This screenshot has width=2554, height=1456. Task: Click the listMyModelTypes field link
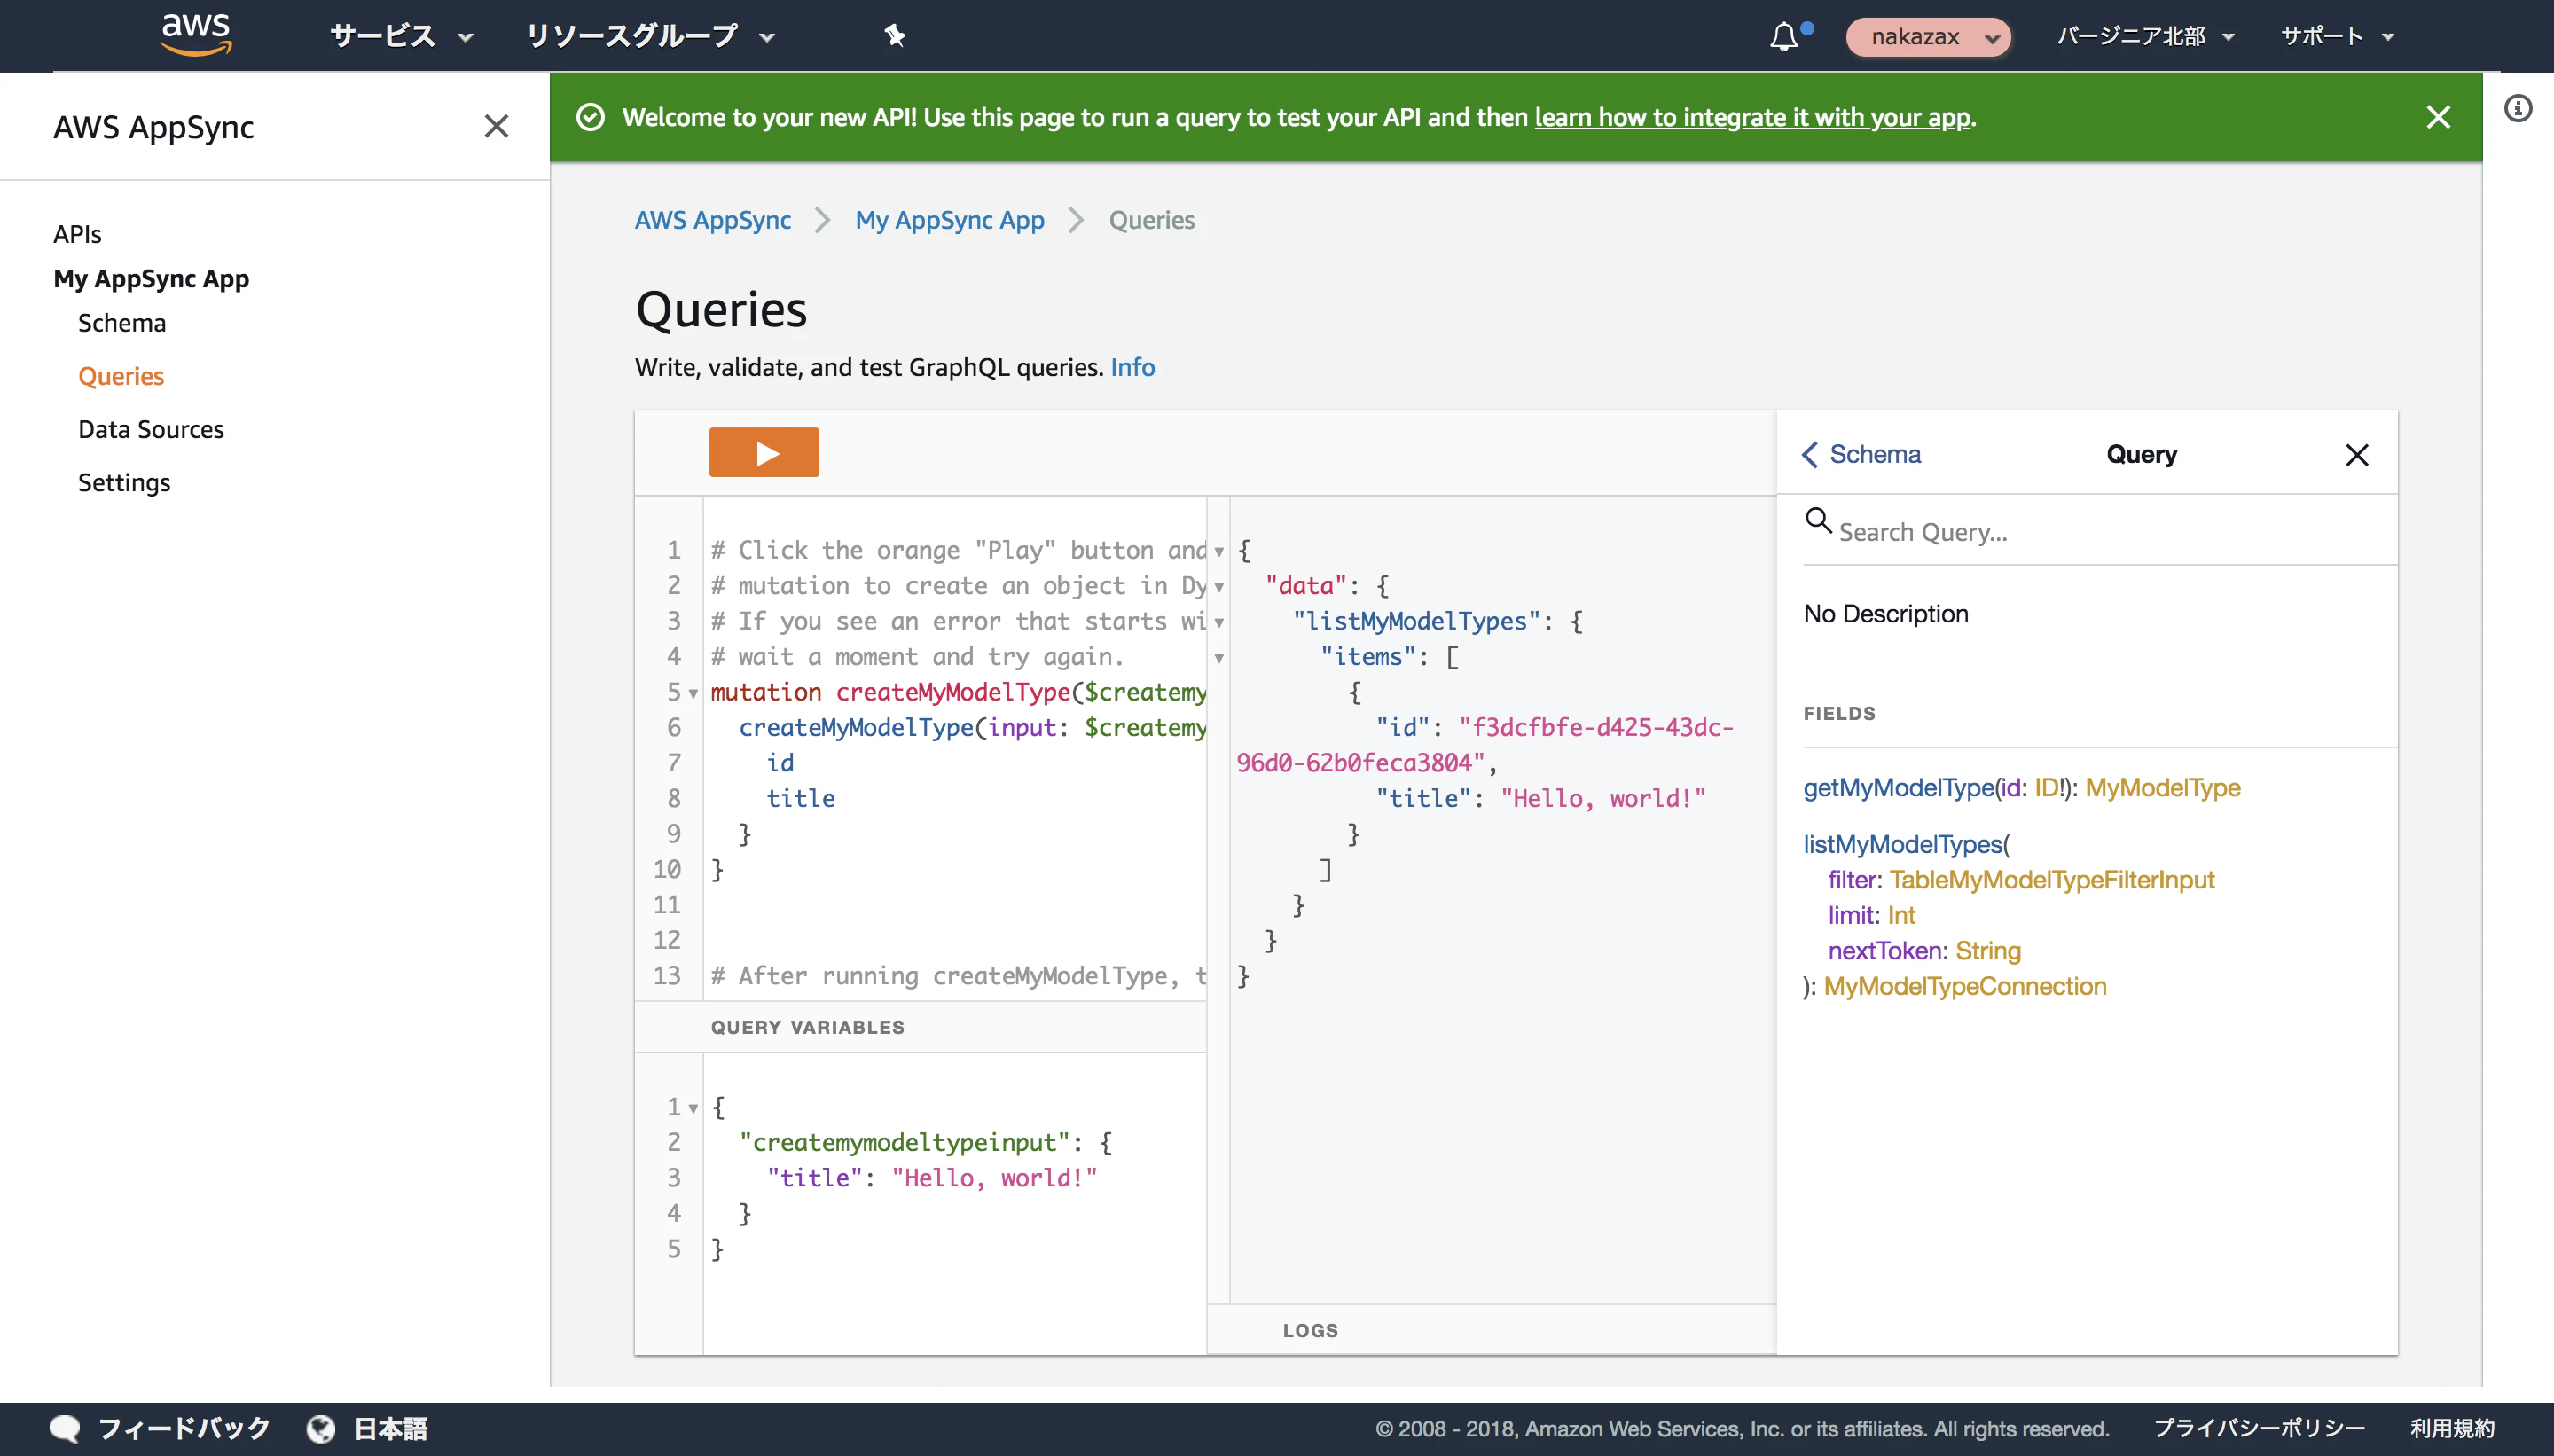(1903, 844)
